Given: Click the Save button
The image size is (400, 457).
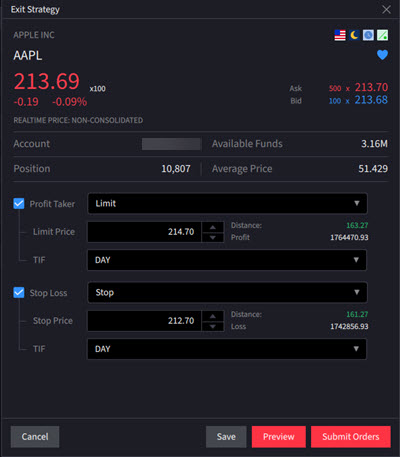Looking at the screenshot, I should point(226,437).
